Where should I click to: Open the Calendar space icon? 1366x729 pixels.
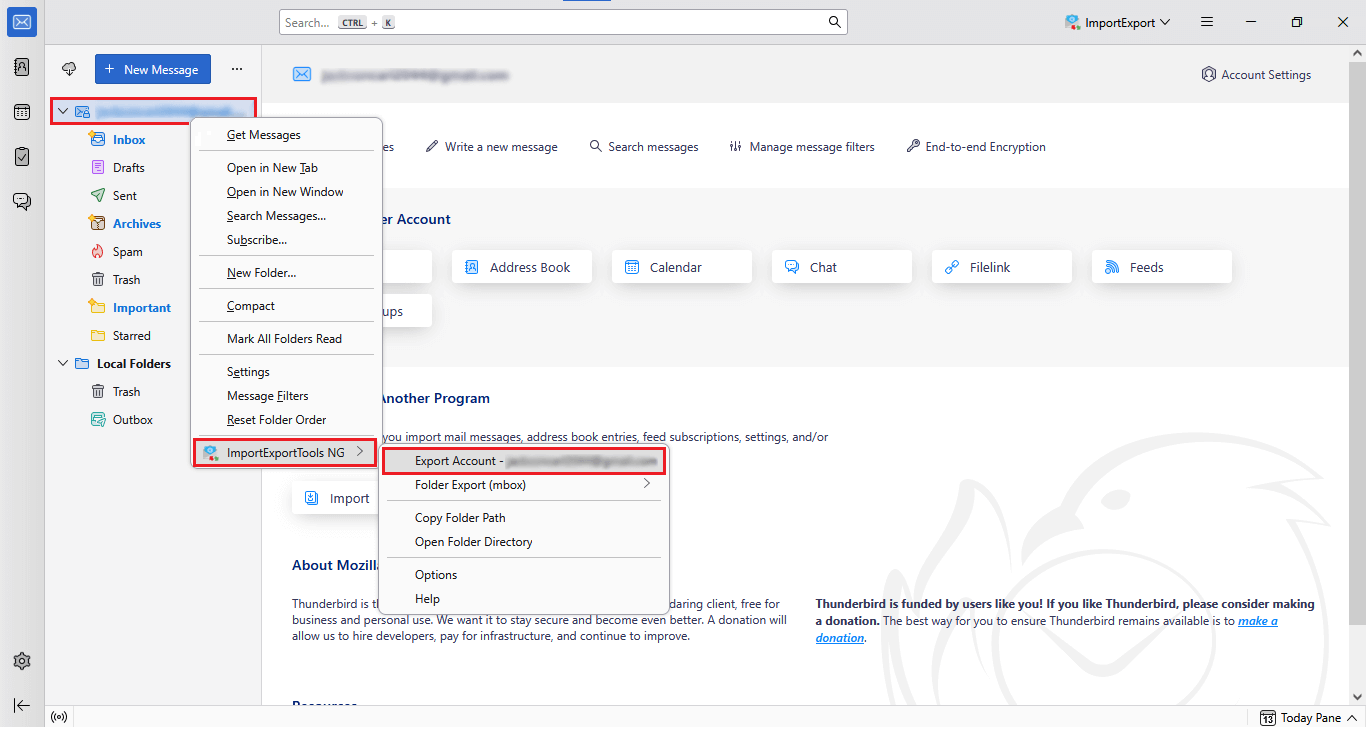click(21, 111)
